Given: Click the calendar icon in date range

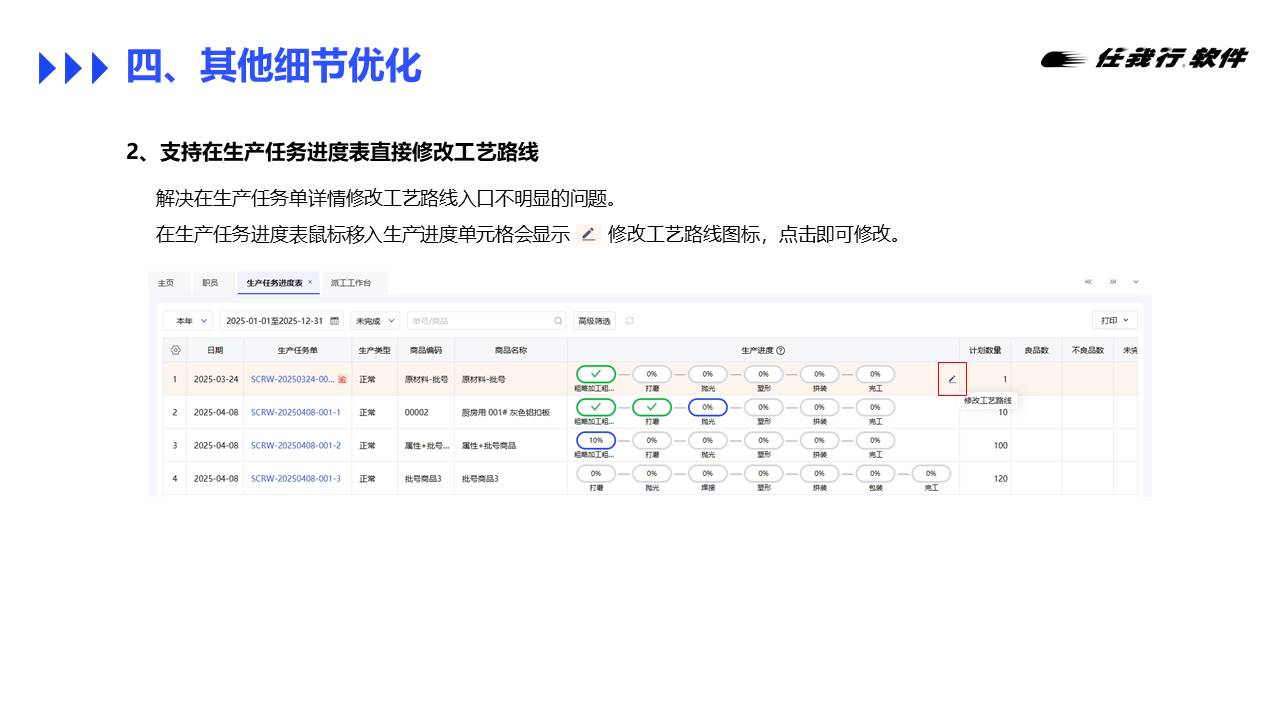Looking at the screenshot, I should [x=334, y=321].
